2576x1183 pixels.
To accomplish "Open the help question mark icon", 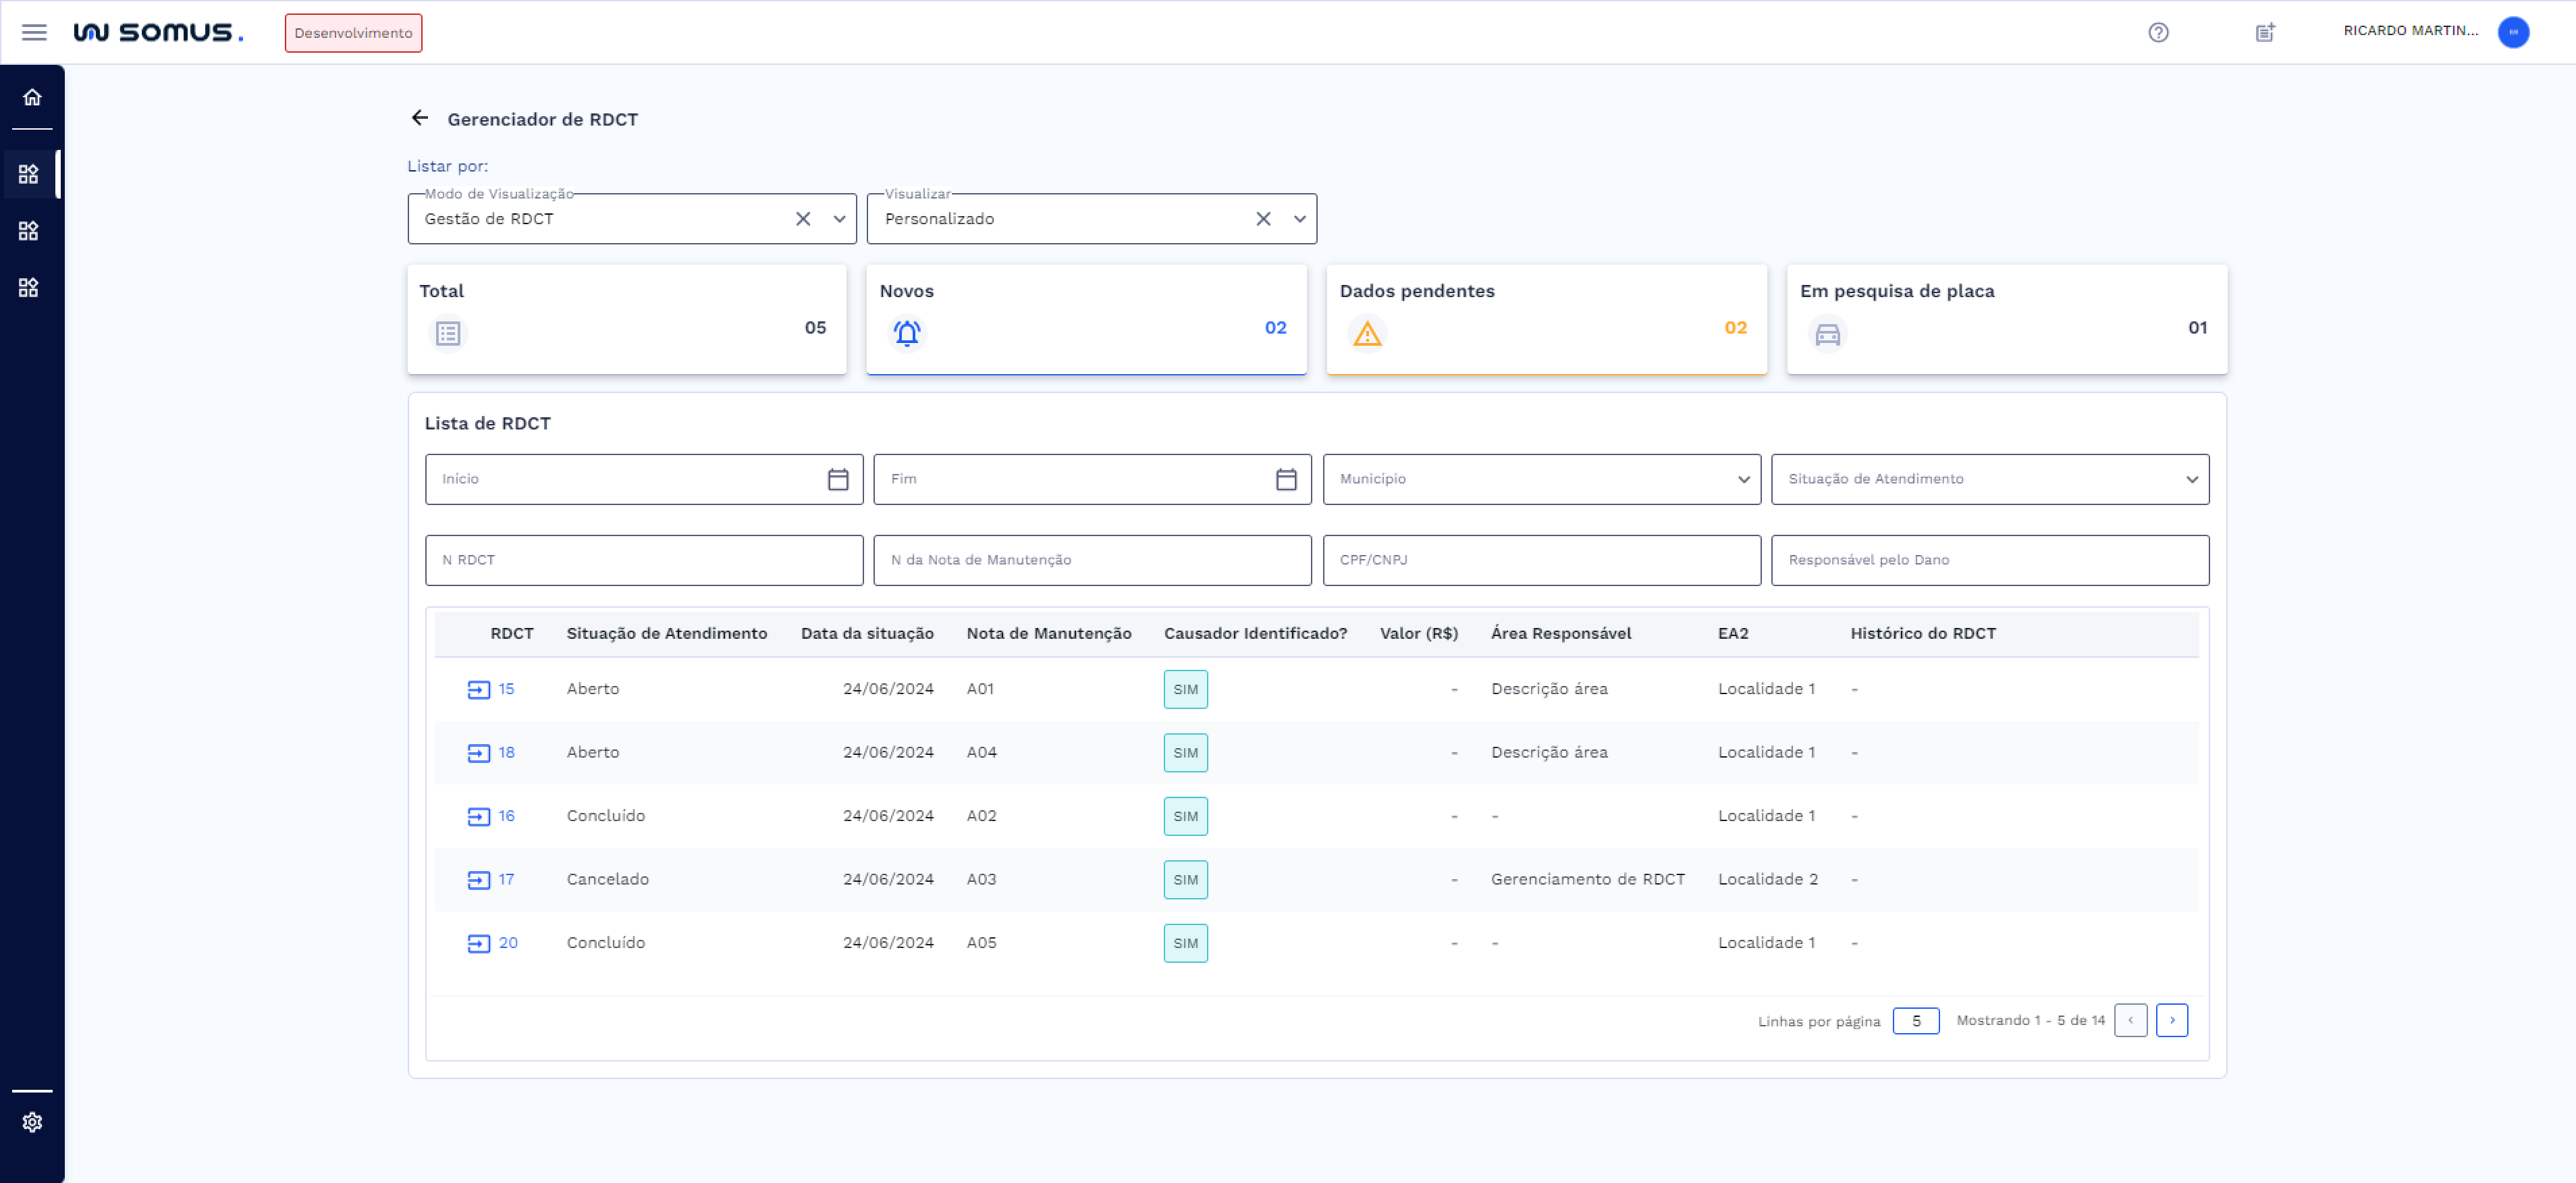I will (2158, 32).
